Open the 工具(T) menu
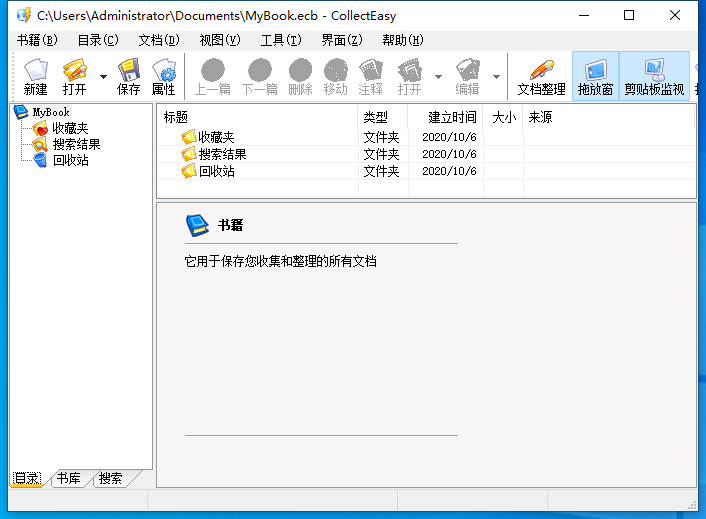This screenshot has width=706, height=519. 281,40
